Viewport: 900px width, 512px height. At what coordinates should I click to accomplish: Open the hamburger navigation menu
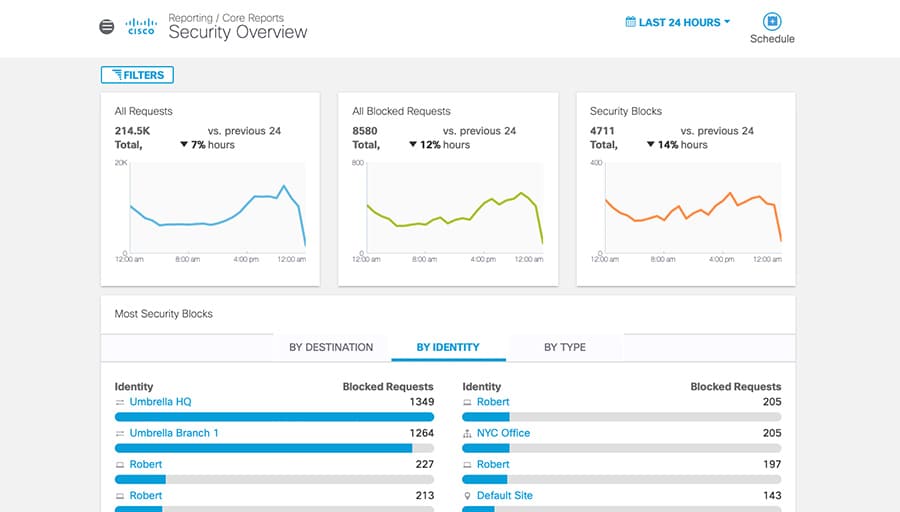pyautogui.click(x=107, y=26)
